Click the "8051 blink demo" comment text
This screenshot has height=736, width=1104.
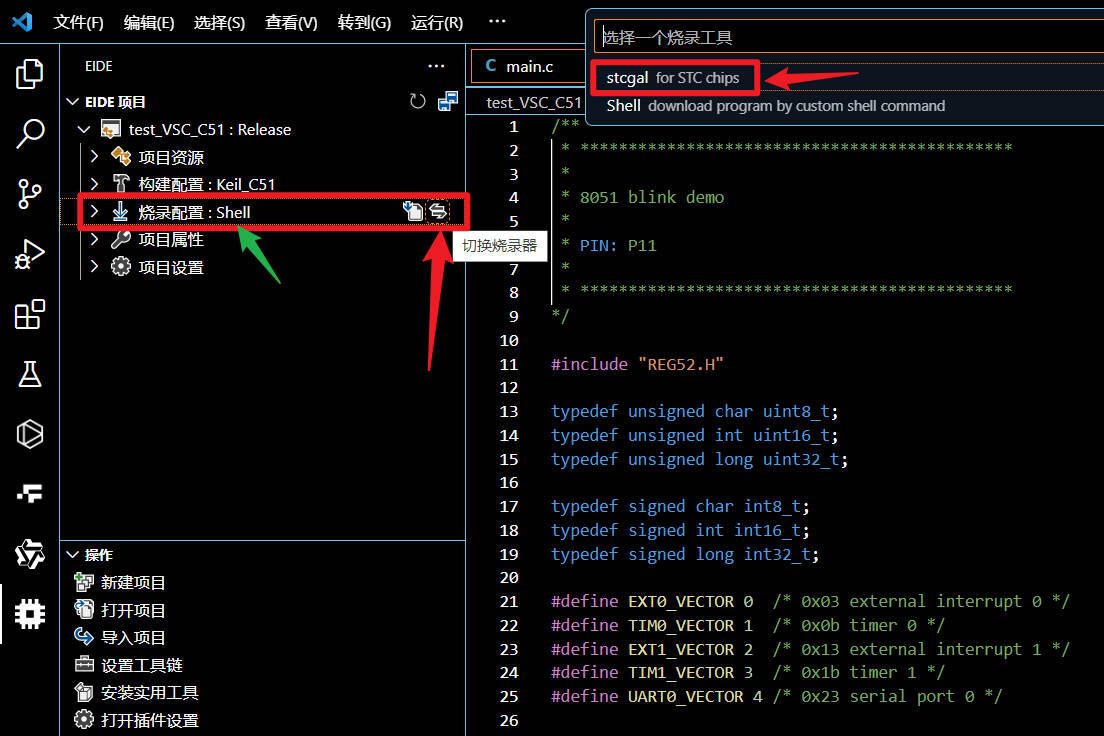[x=651, y=197]
